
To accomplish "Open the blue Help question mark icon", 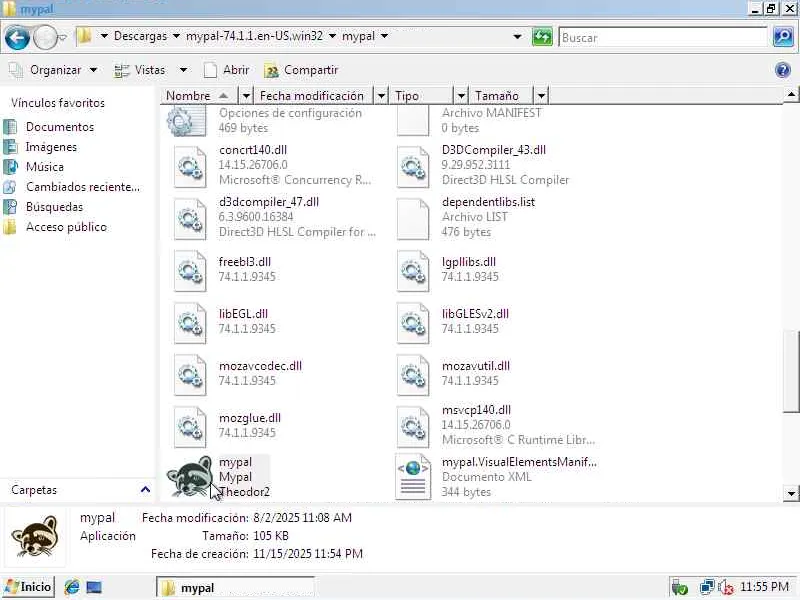I will (783, 70).
